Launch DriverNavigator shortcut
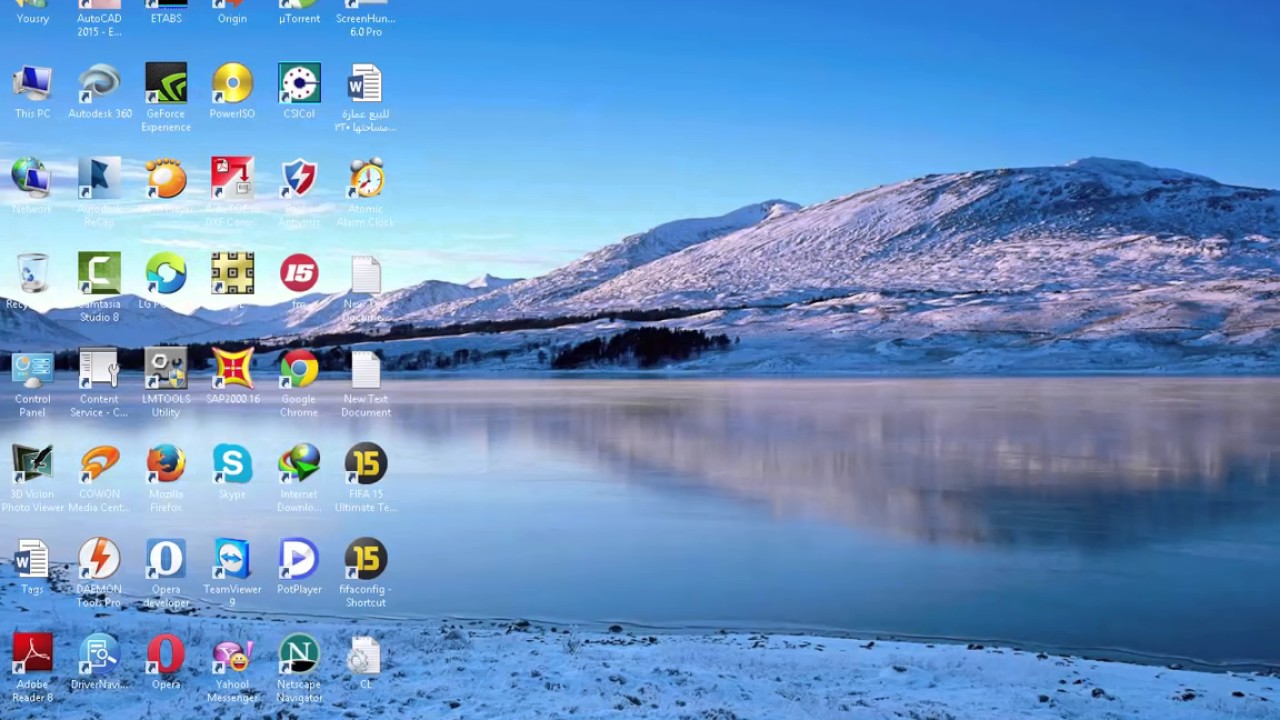The image size is (1280, 720). pos(99,662)
